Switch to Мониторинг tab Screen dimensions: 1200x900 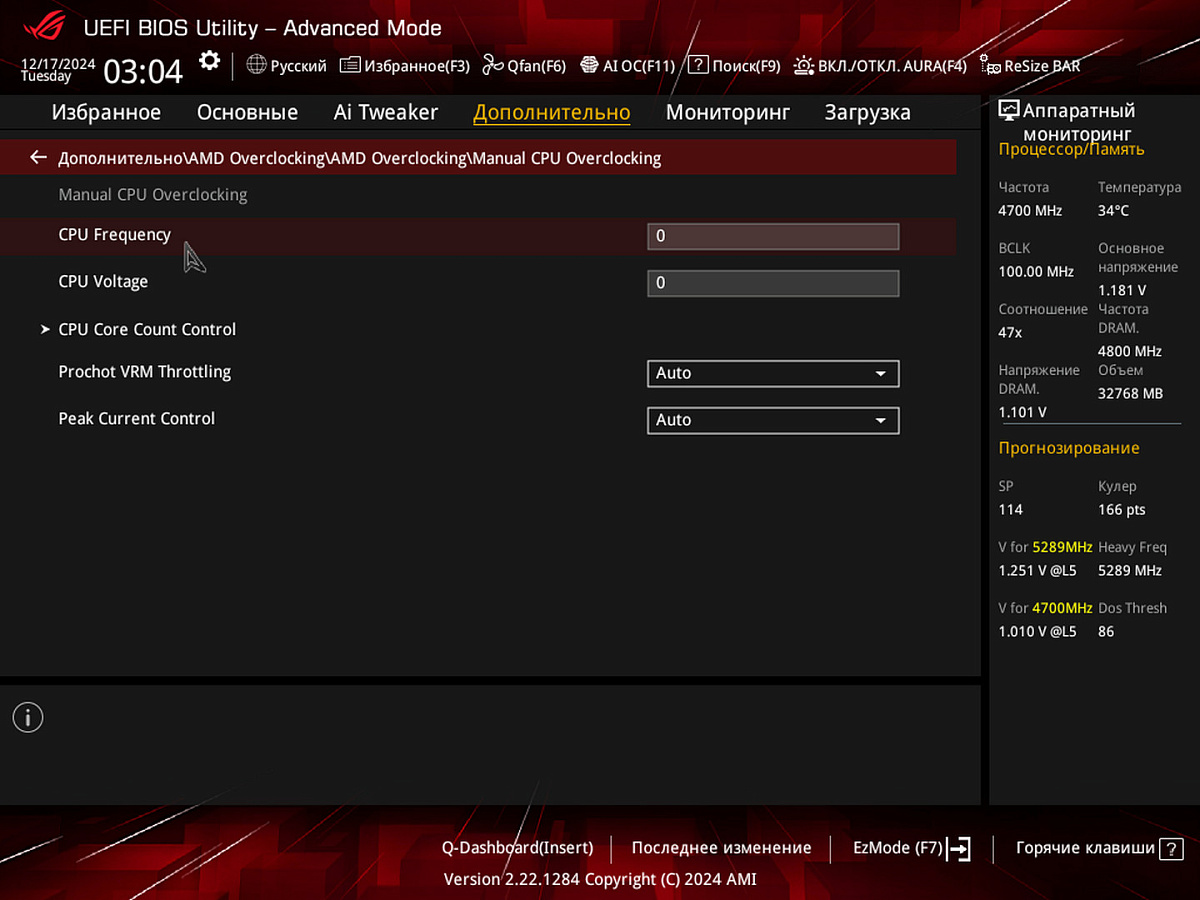tap(728, 112)
